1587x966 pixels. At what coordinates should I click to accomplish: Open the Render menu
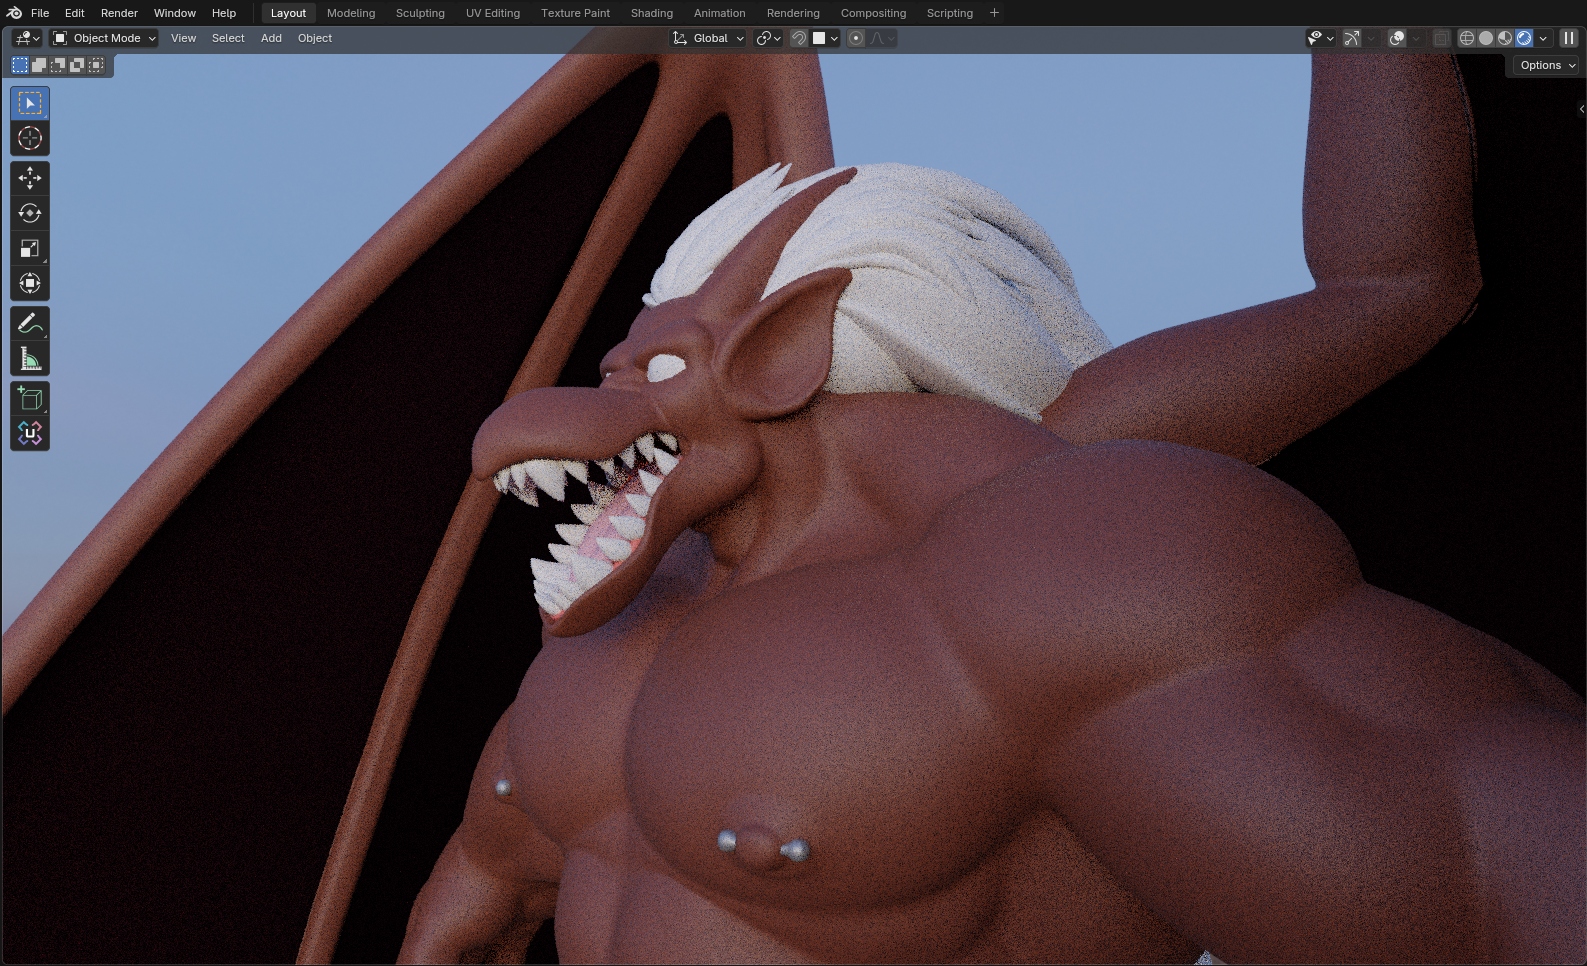119,13
